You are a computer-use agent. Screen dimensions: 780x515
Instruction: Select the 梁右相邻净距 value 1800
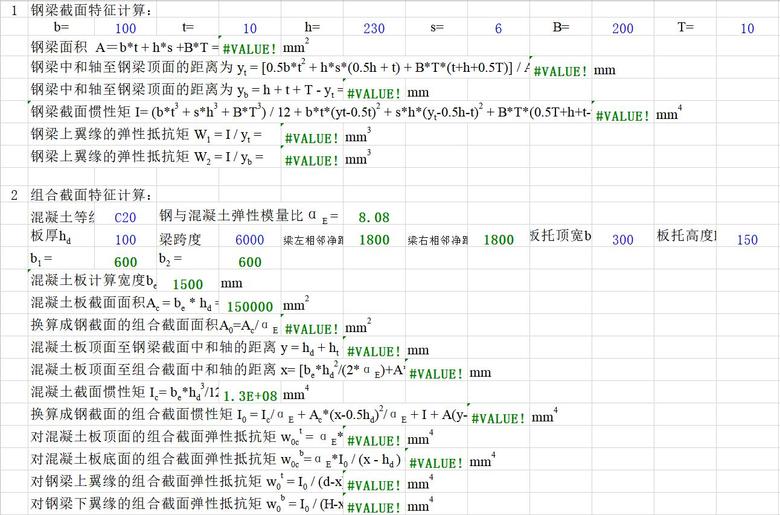click(497, 240)
